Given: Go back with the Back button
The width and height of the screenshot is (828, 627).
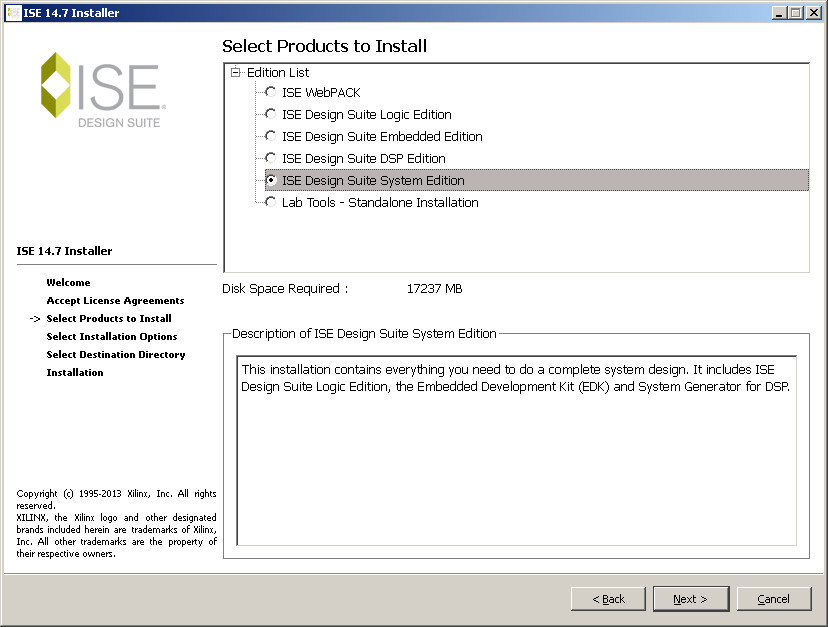Looking at the screenshot, I should [608, 599].
